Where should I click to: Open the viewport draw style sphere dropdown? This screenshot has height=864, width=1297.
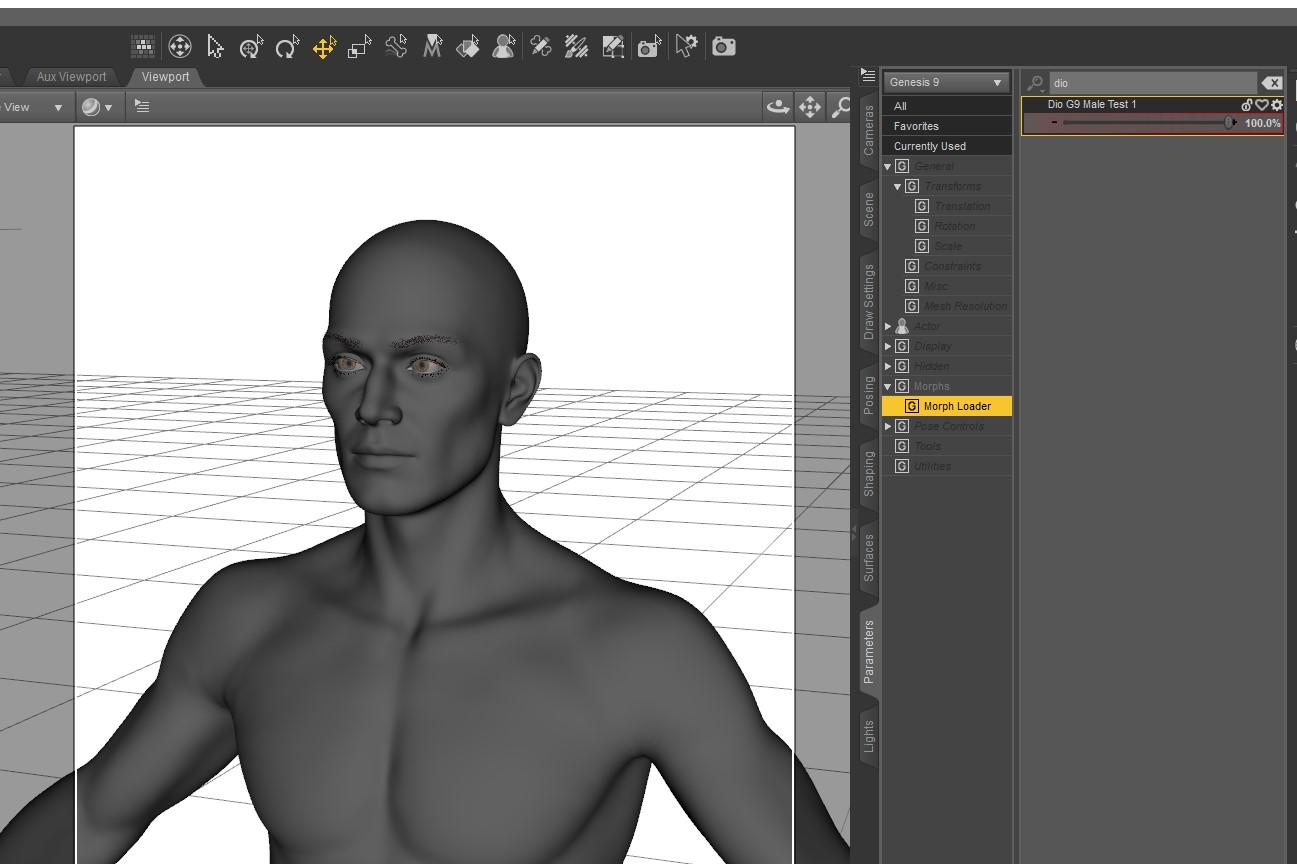pos(97,107)
